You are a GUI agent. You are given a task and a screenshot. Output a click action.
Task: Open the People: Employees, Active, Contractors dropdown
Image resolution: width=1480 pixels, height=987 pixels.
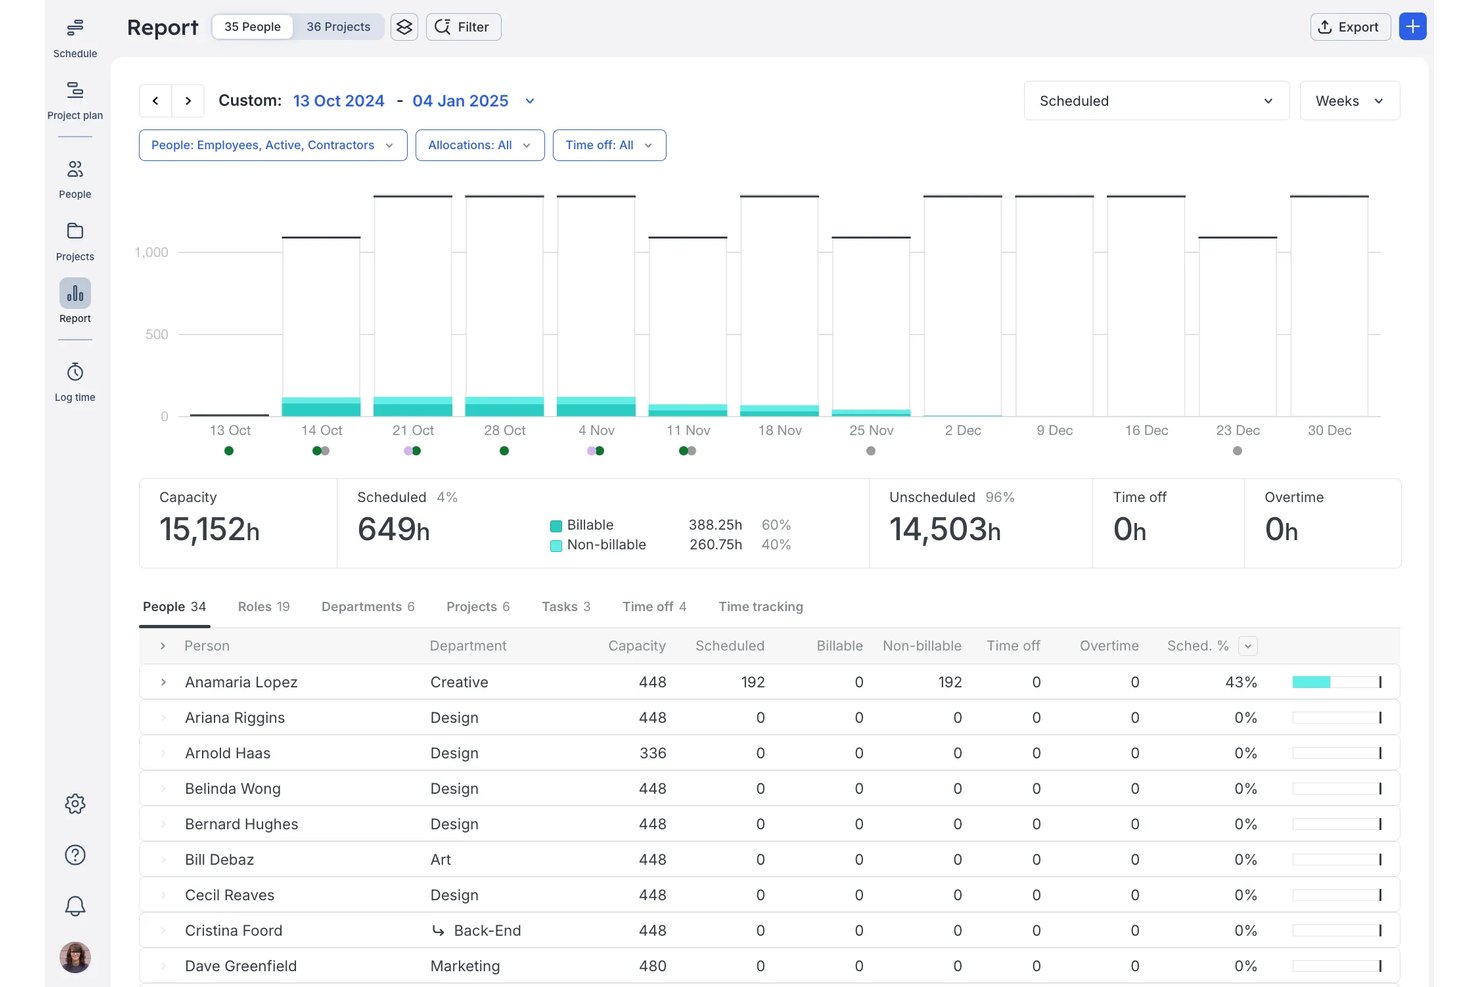(x=273, y=145)
